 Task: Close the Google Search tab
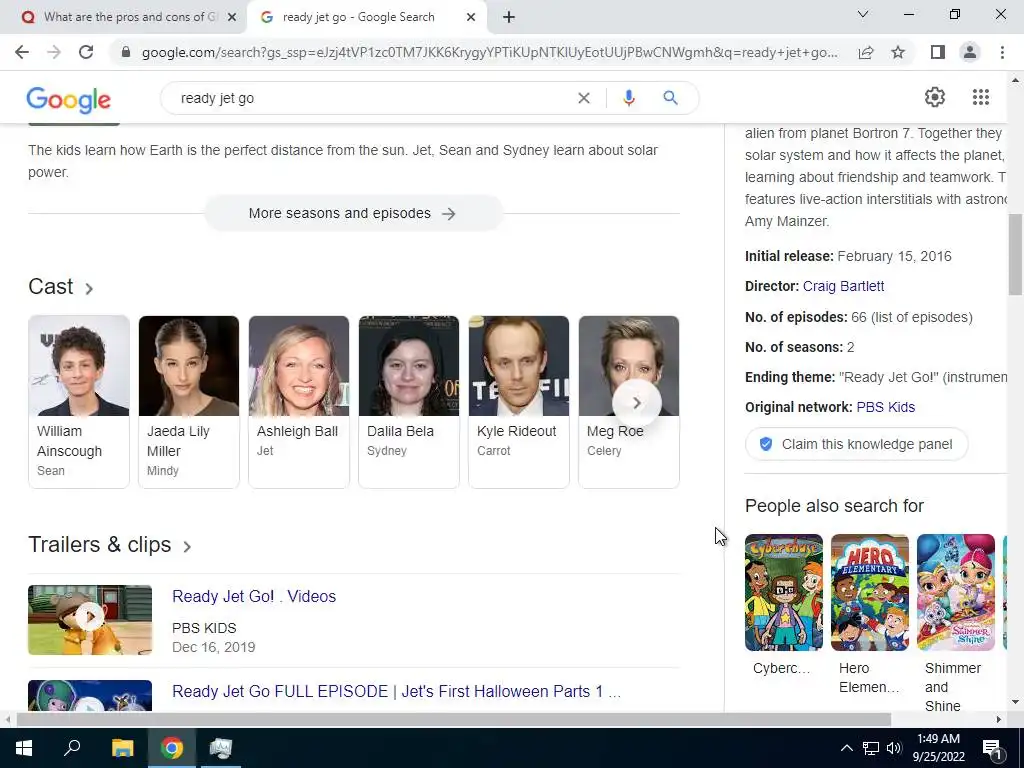(x=471, y=17)
